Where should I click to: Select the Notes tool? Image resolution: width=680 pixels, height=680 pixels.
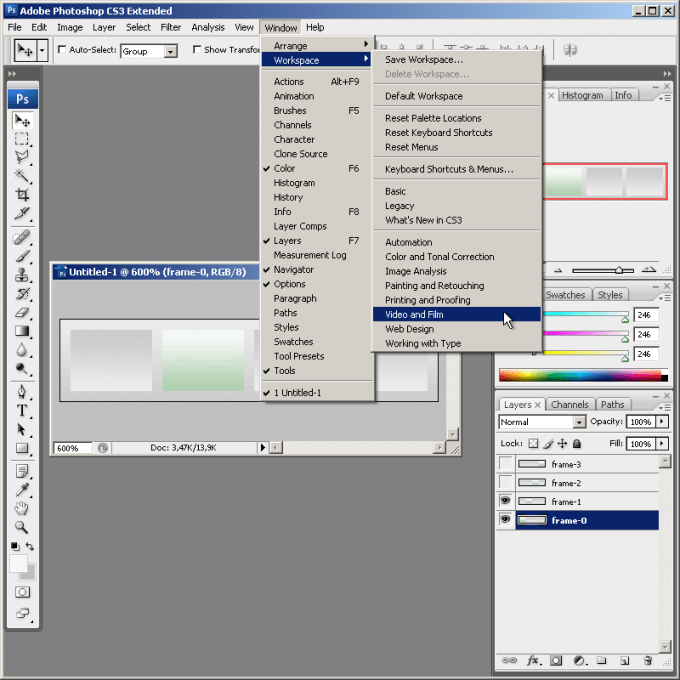click(x=22, y=471)
